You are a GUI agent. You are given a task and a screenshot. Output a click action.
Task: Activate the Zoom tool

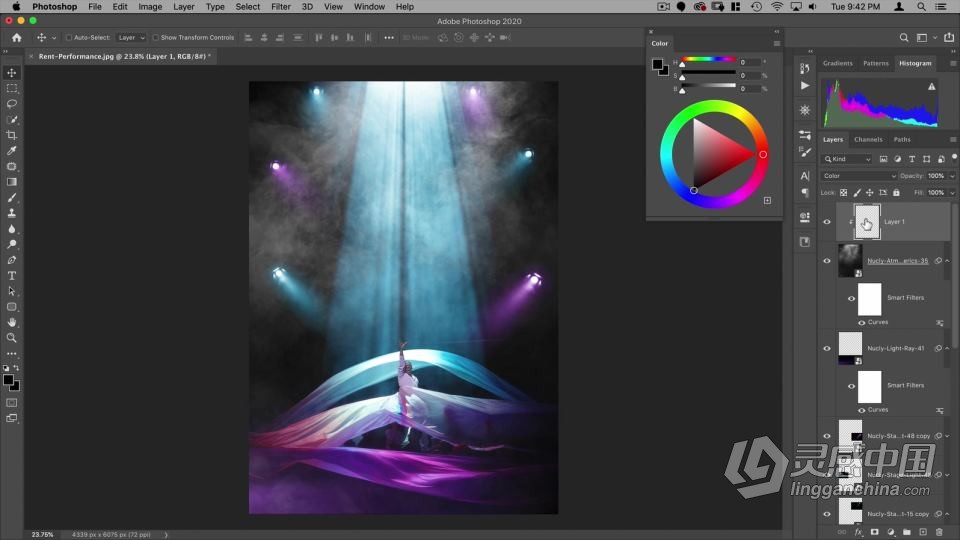coord(12,338)
